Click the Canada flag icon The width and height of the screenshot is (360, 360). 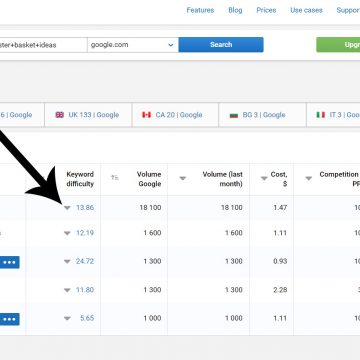click(x=147, y=115)
